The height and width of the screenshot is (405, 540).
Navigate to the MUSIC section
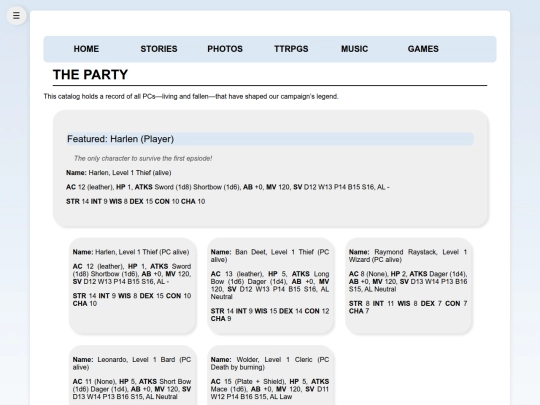[x=354, y=49]
